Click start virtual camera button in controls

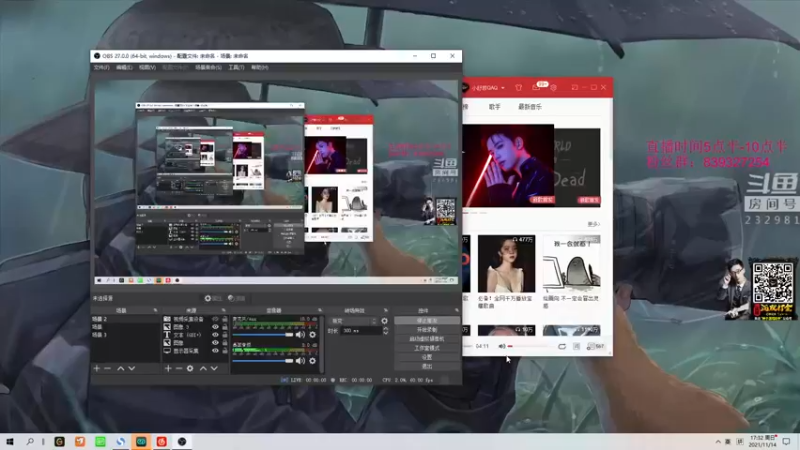coord(427,339)
